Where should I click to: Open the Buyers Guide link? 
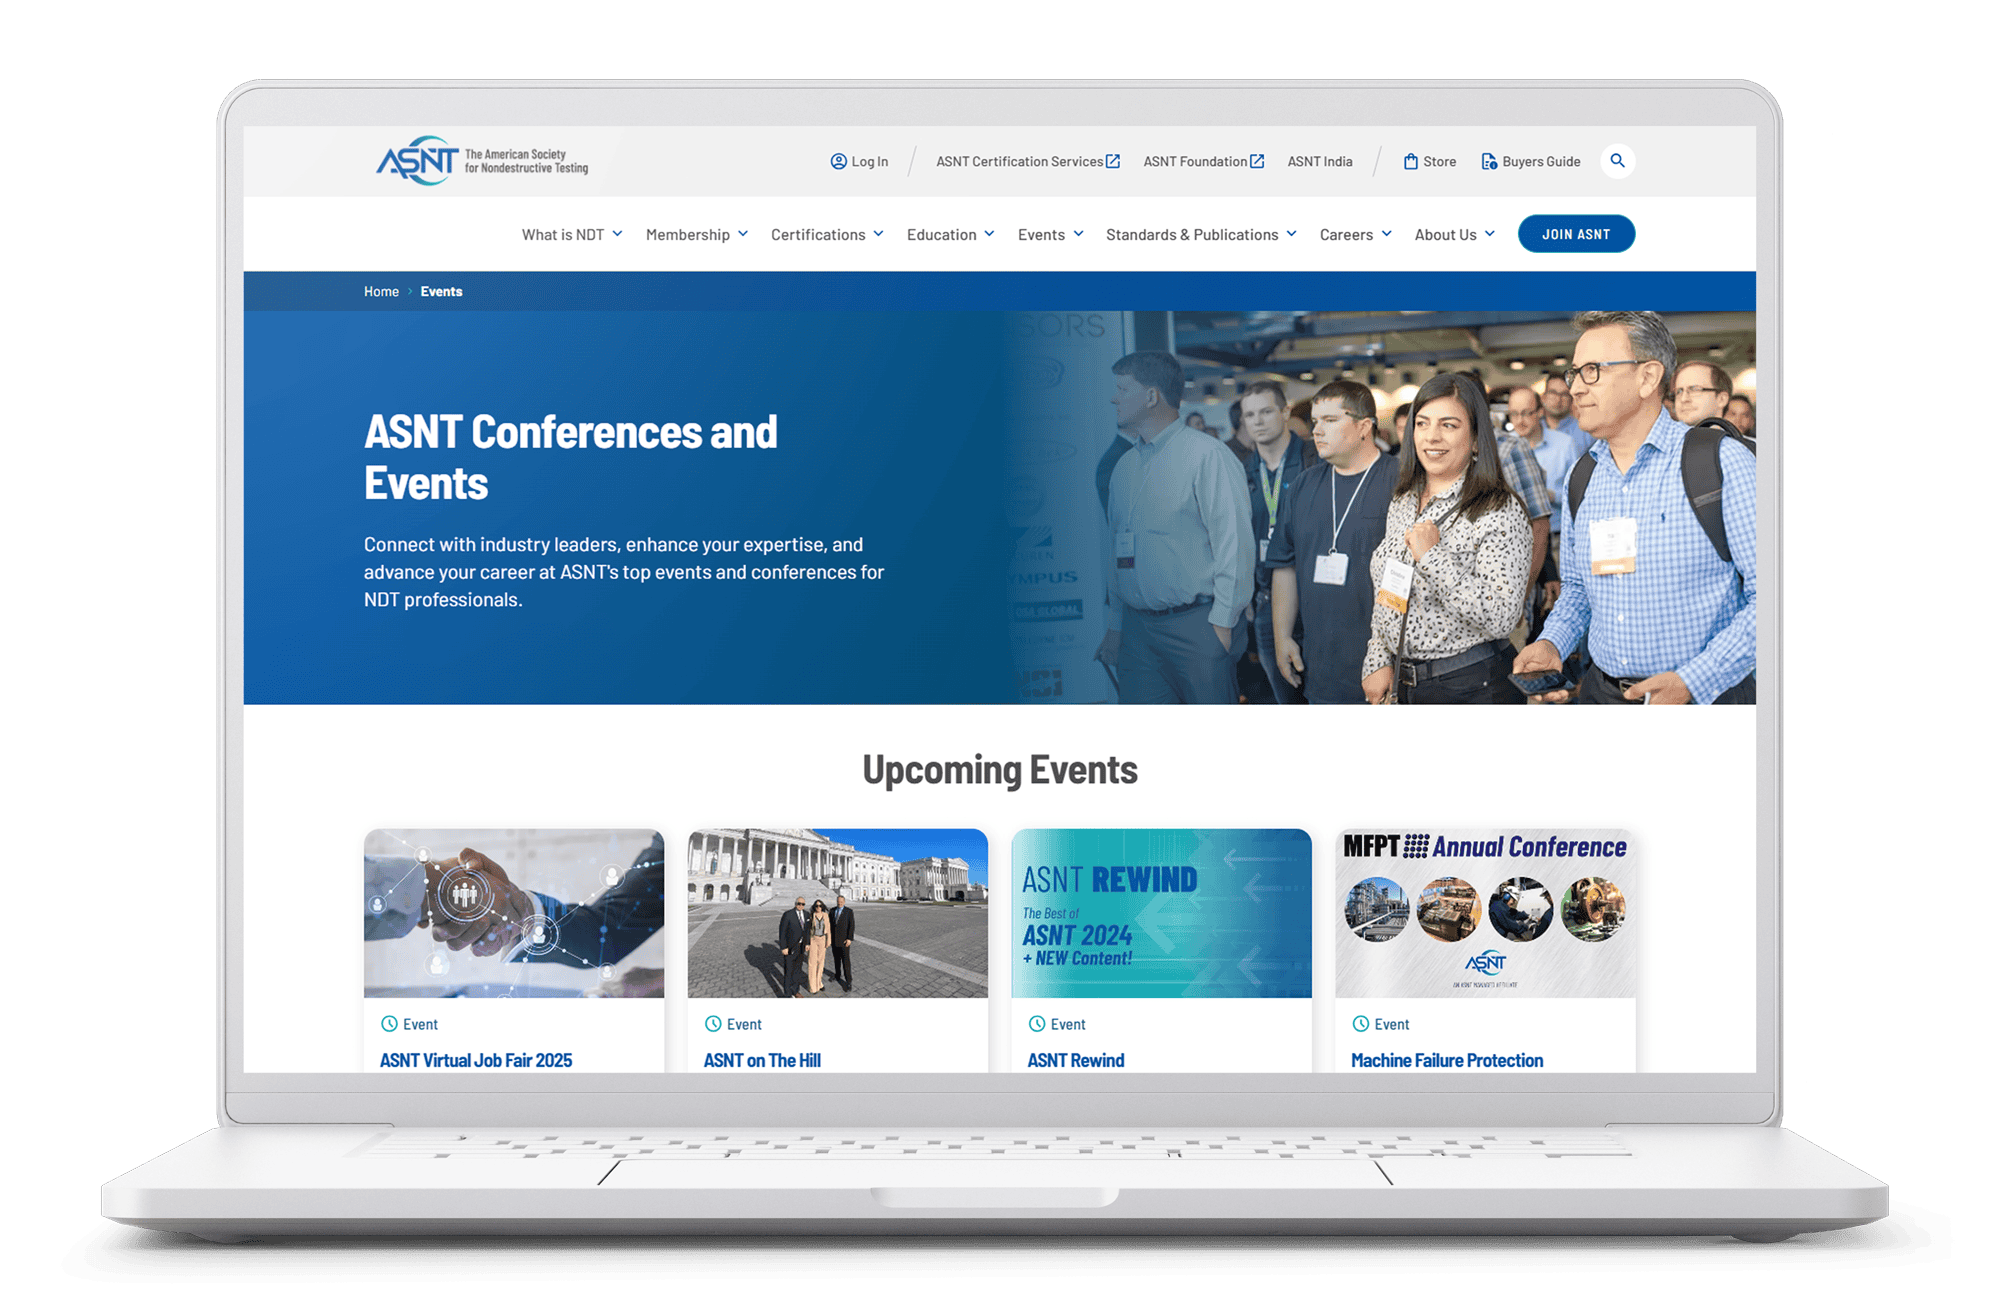[x=1541, y=162]
